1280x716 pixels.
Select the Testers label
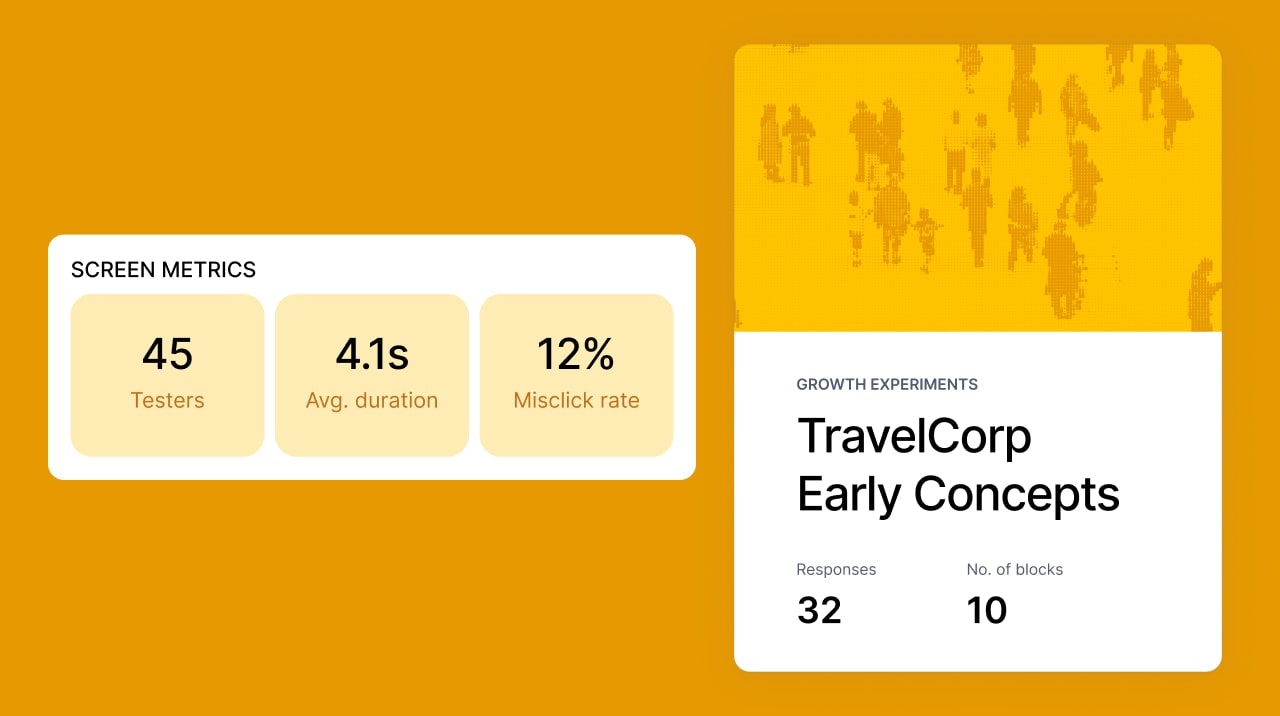tap(167, 401)
